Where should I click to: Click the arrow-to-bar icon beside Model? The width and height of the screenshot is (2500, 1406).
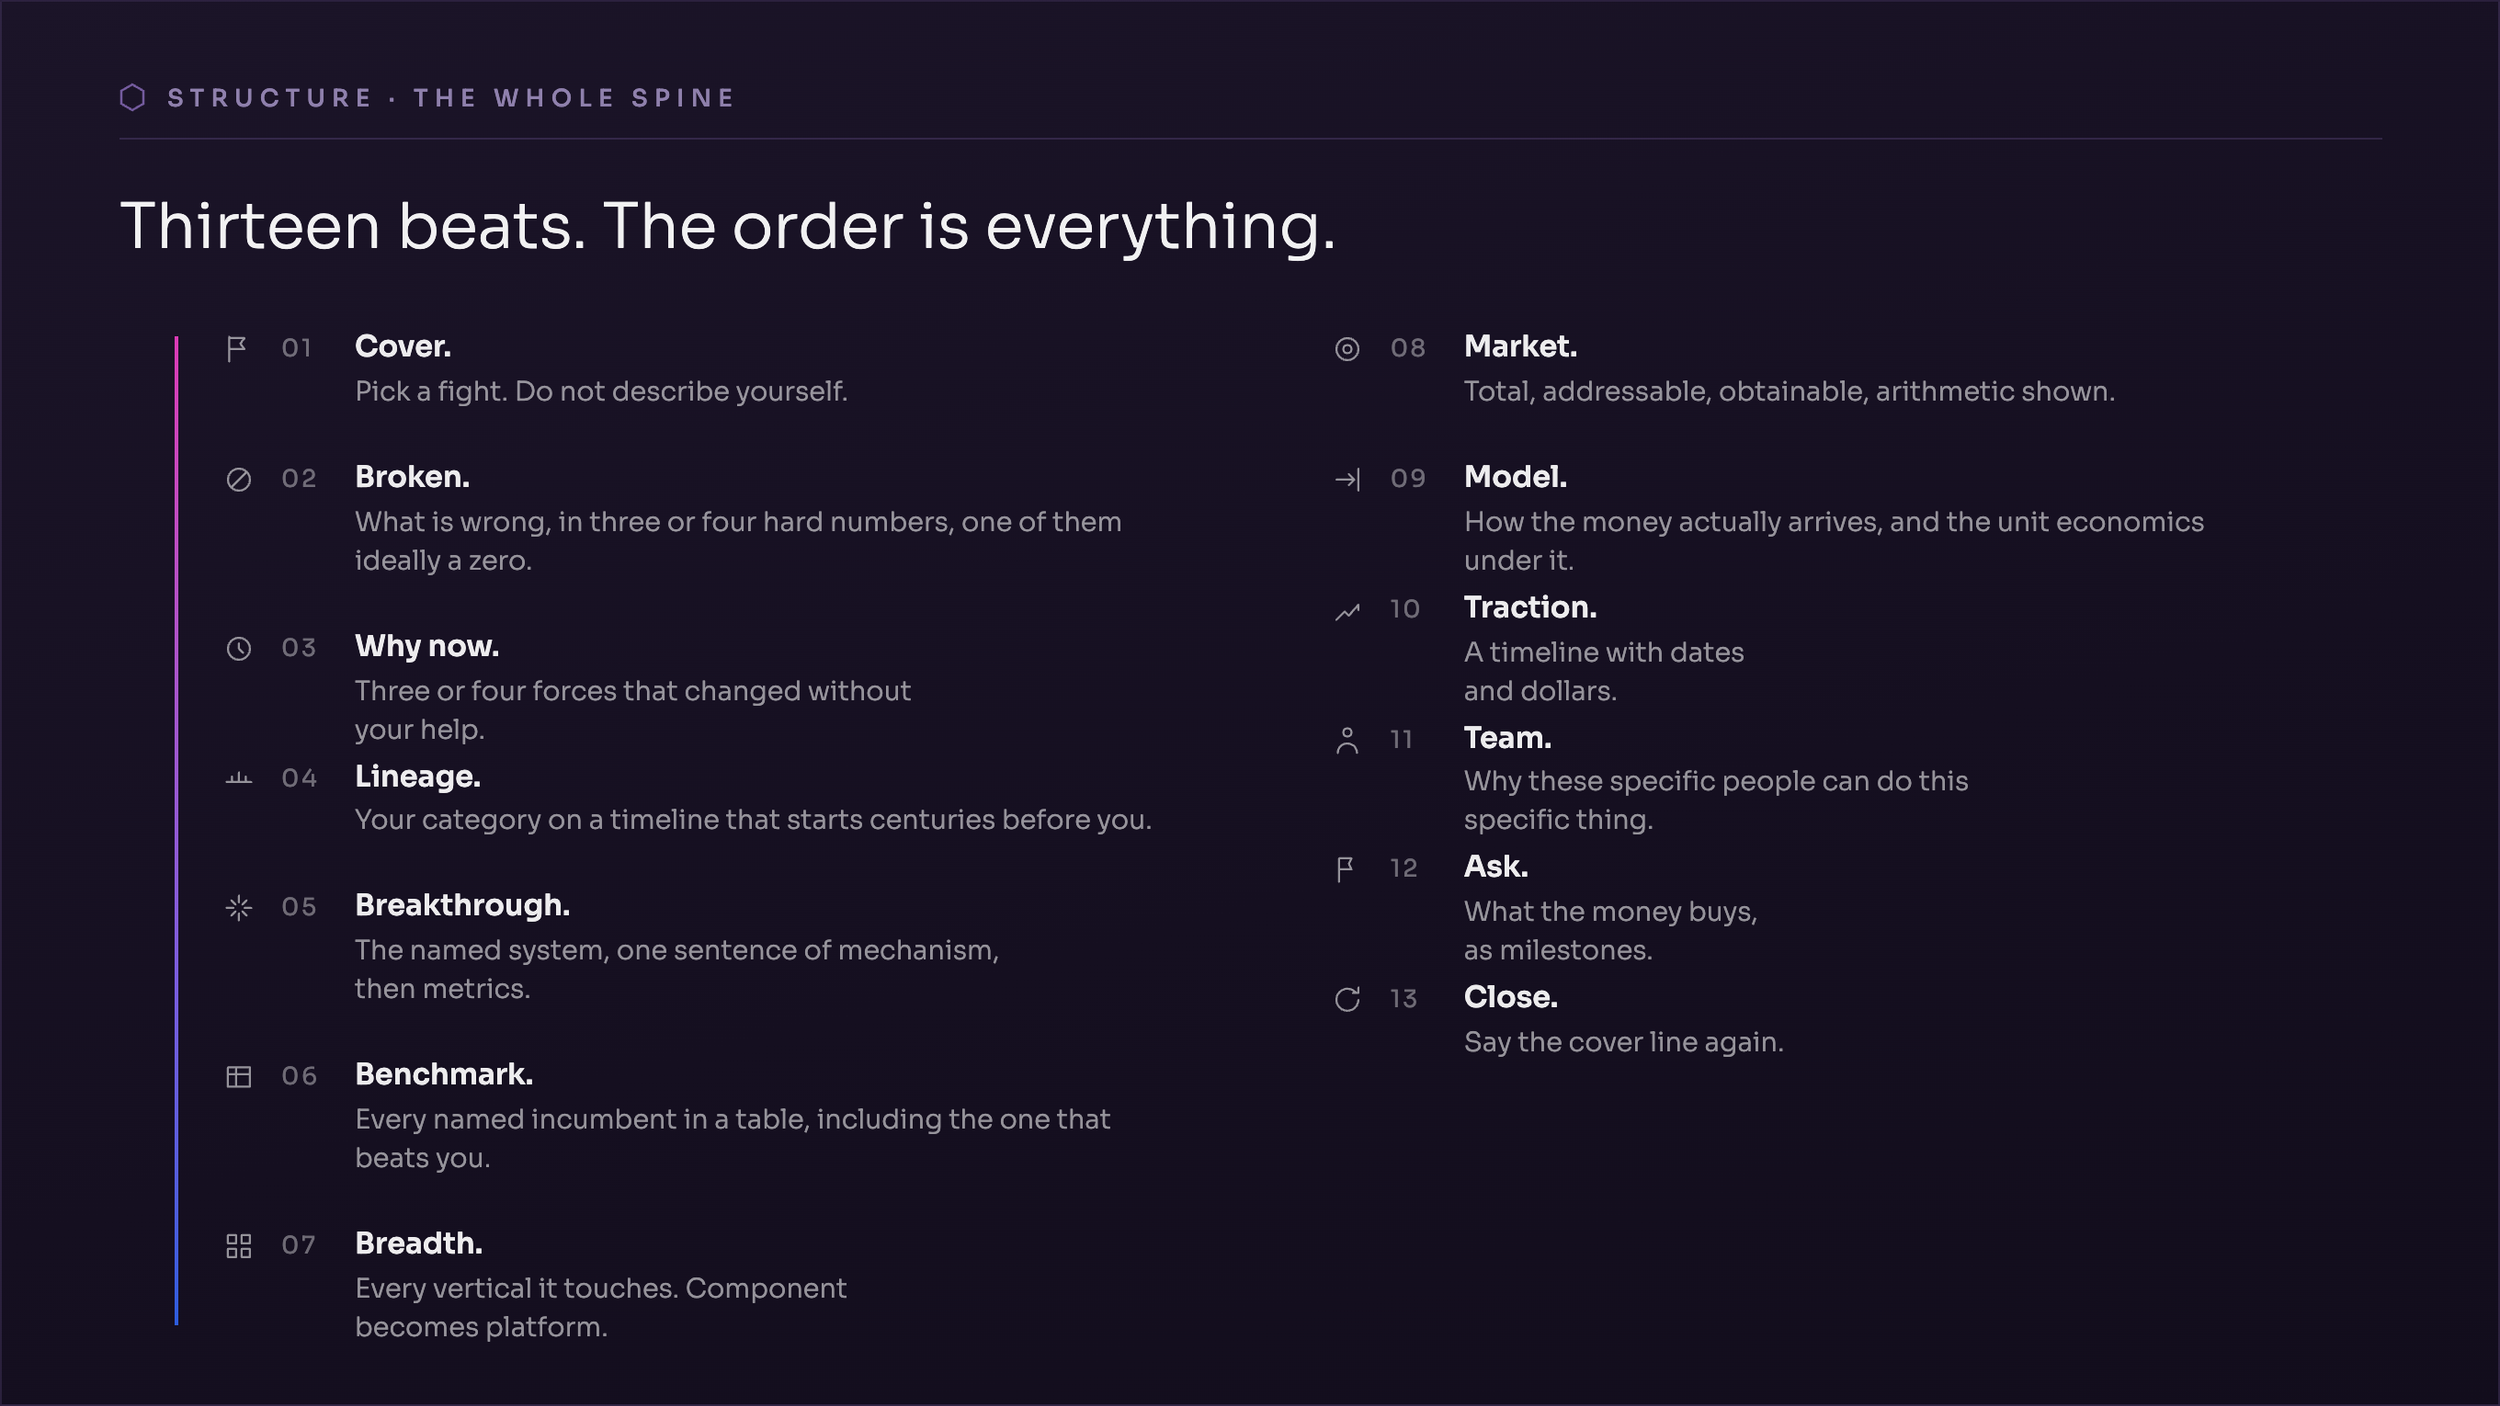1347,480
